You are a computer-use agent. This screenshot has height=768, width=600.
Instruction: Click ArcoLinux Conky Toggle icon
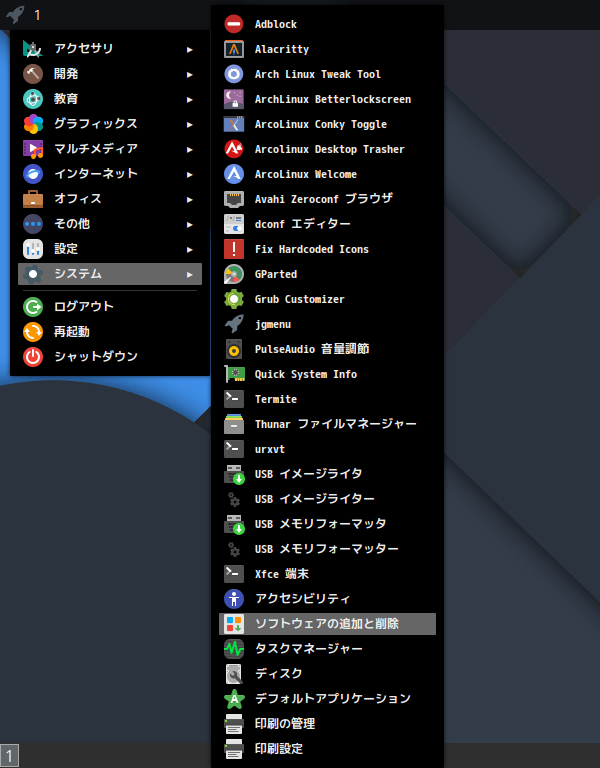pos(234,124)
